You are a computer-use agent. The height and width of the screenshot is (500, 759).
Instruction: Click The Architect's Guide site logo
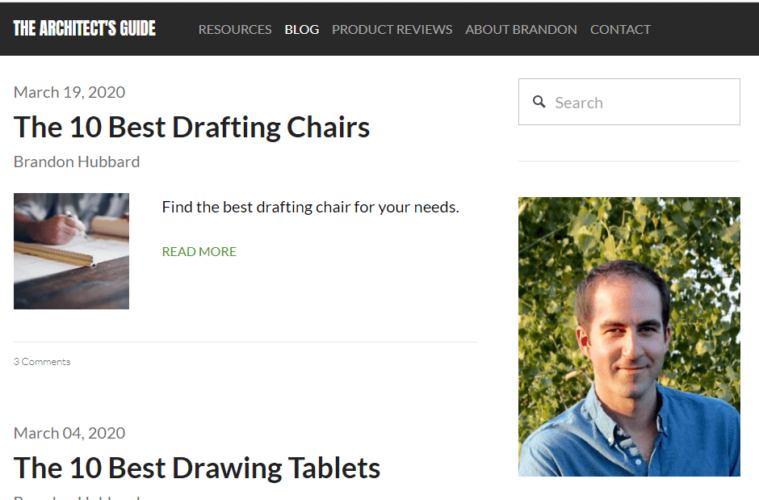84,28
